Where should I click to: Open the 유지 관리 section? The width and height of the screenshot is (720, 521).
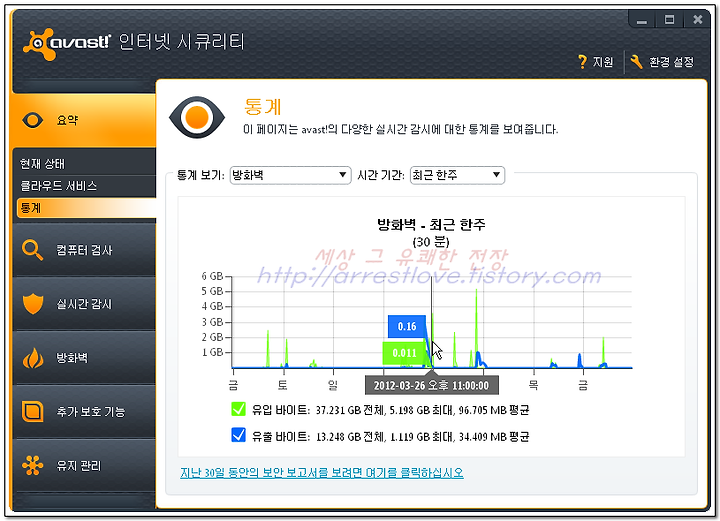click(x=84, y=465)
